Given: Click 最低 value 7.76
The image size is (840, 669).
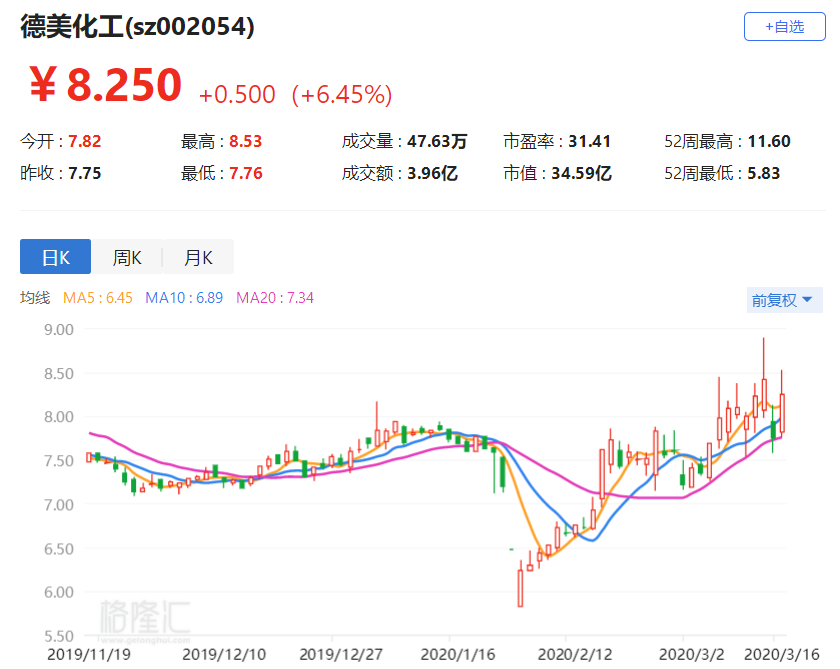Looking at the screenshot, I should click(x=246, y=173).
